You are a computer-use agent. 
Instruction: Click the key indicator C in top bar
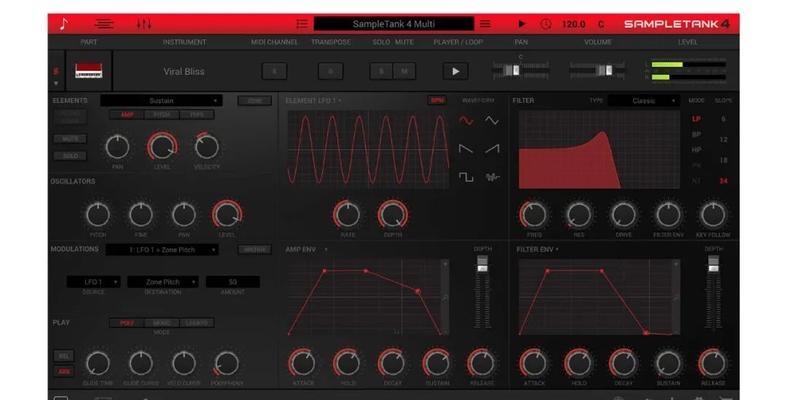click(601, 24)
